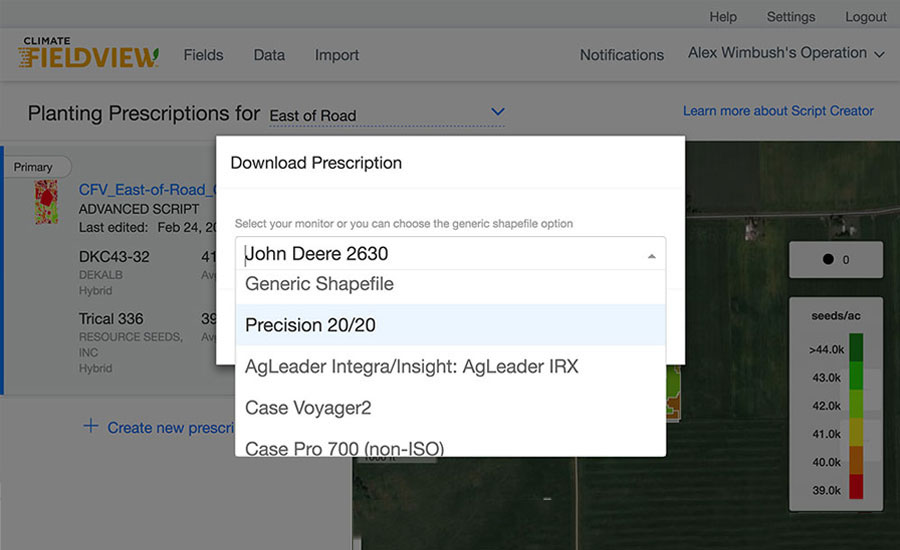Click the Climate FieldView logo
The height and width of the screenshot is (550, 900).
coord(88,54)
